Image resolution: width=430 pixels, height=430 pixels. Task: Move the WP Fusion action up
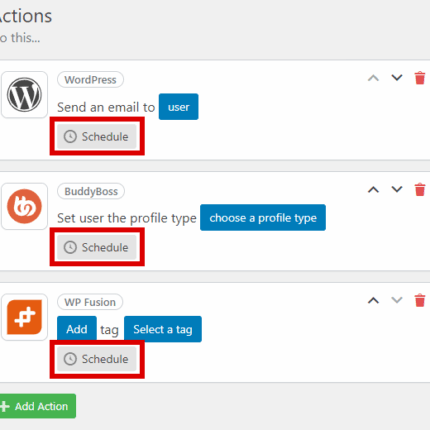point(373,300)
